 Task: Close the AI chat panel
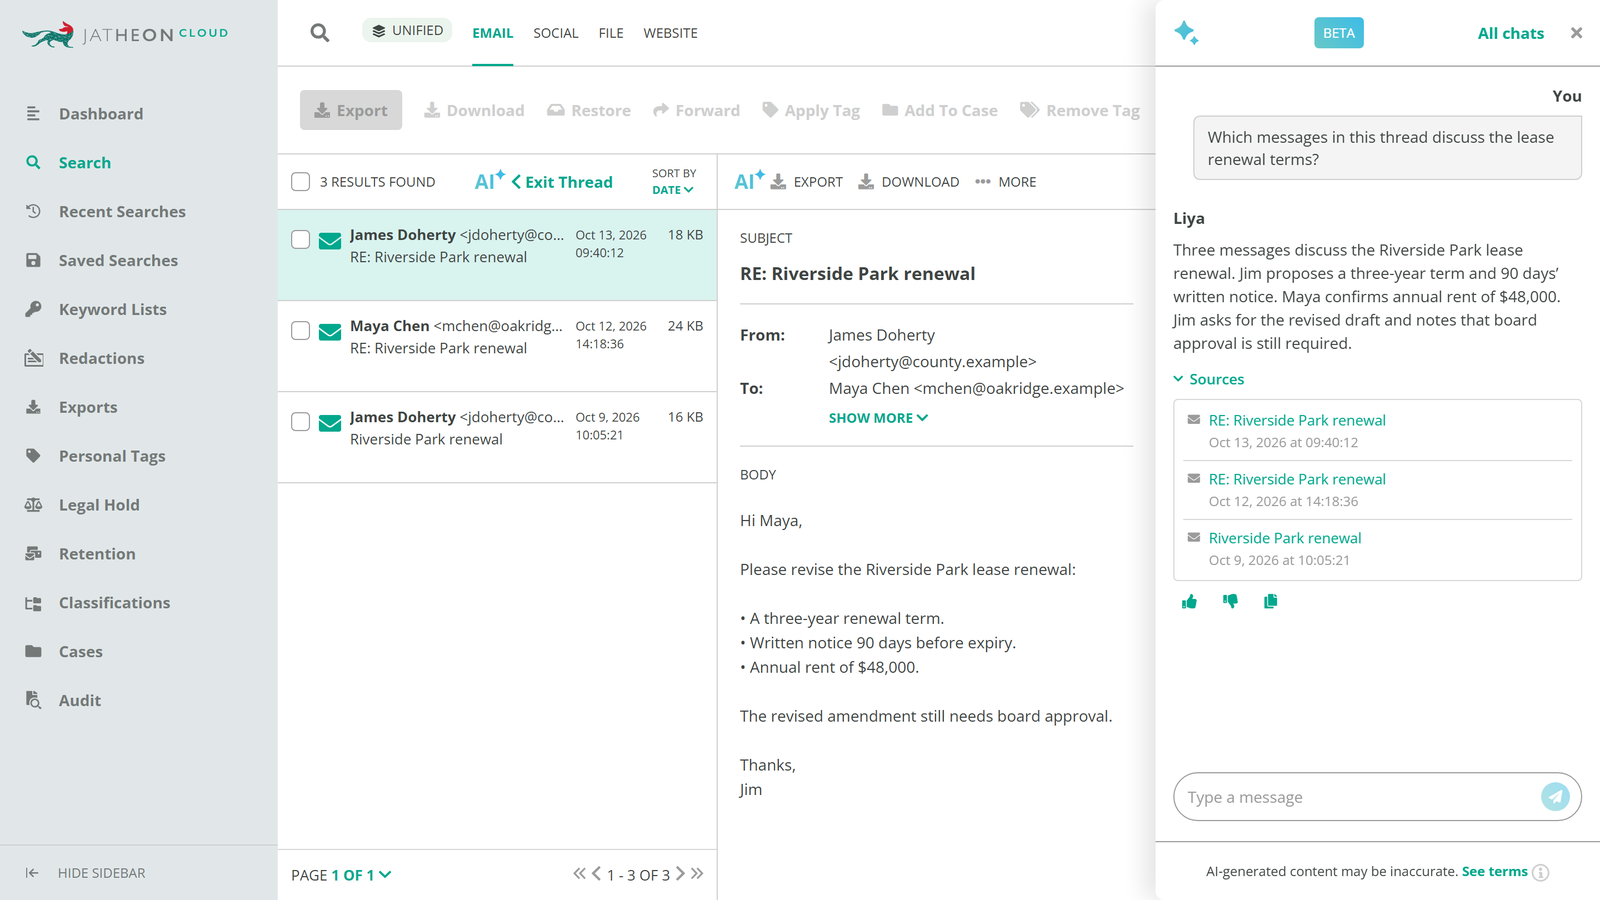click(x=1576, y=33)
